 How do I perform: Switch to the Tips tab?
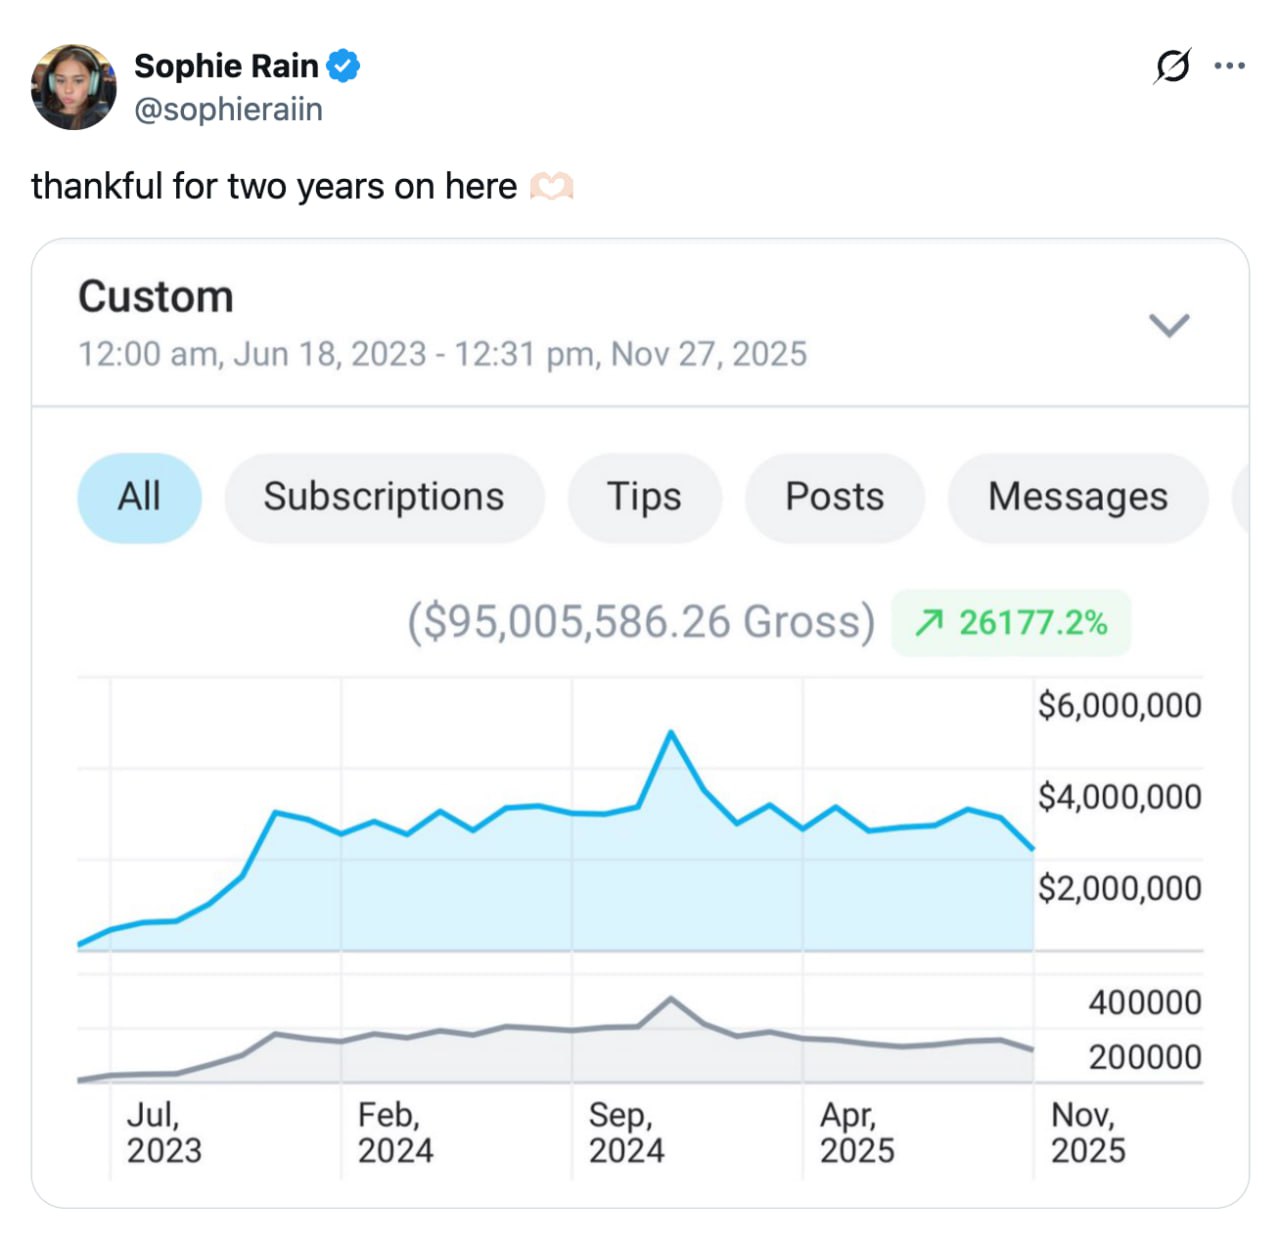click(644, 497)
